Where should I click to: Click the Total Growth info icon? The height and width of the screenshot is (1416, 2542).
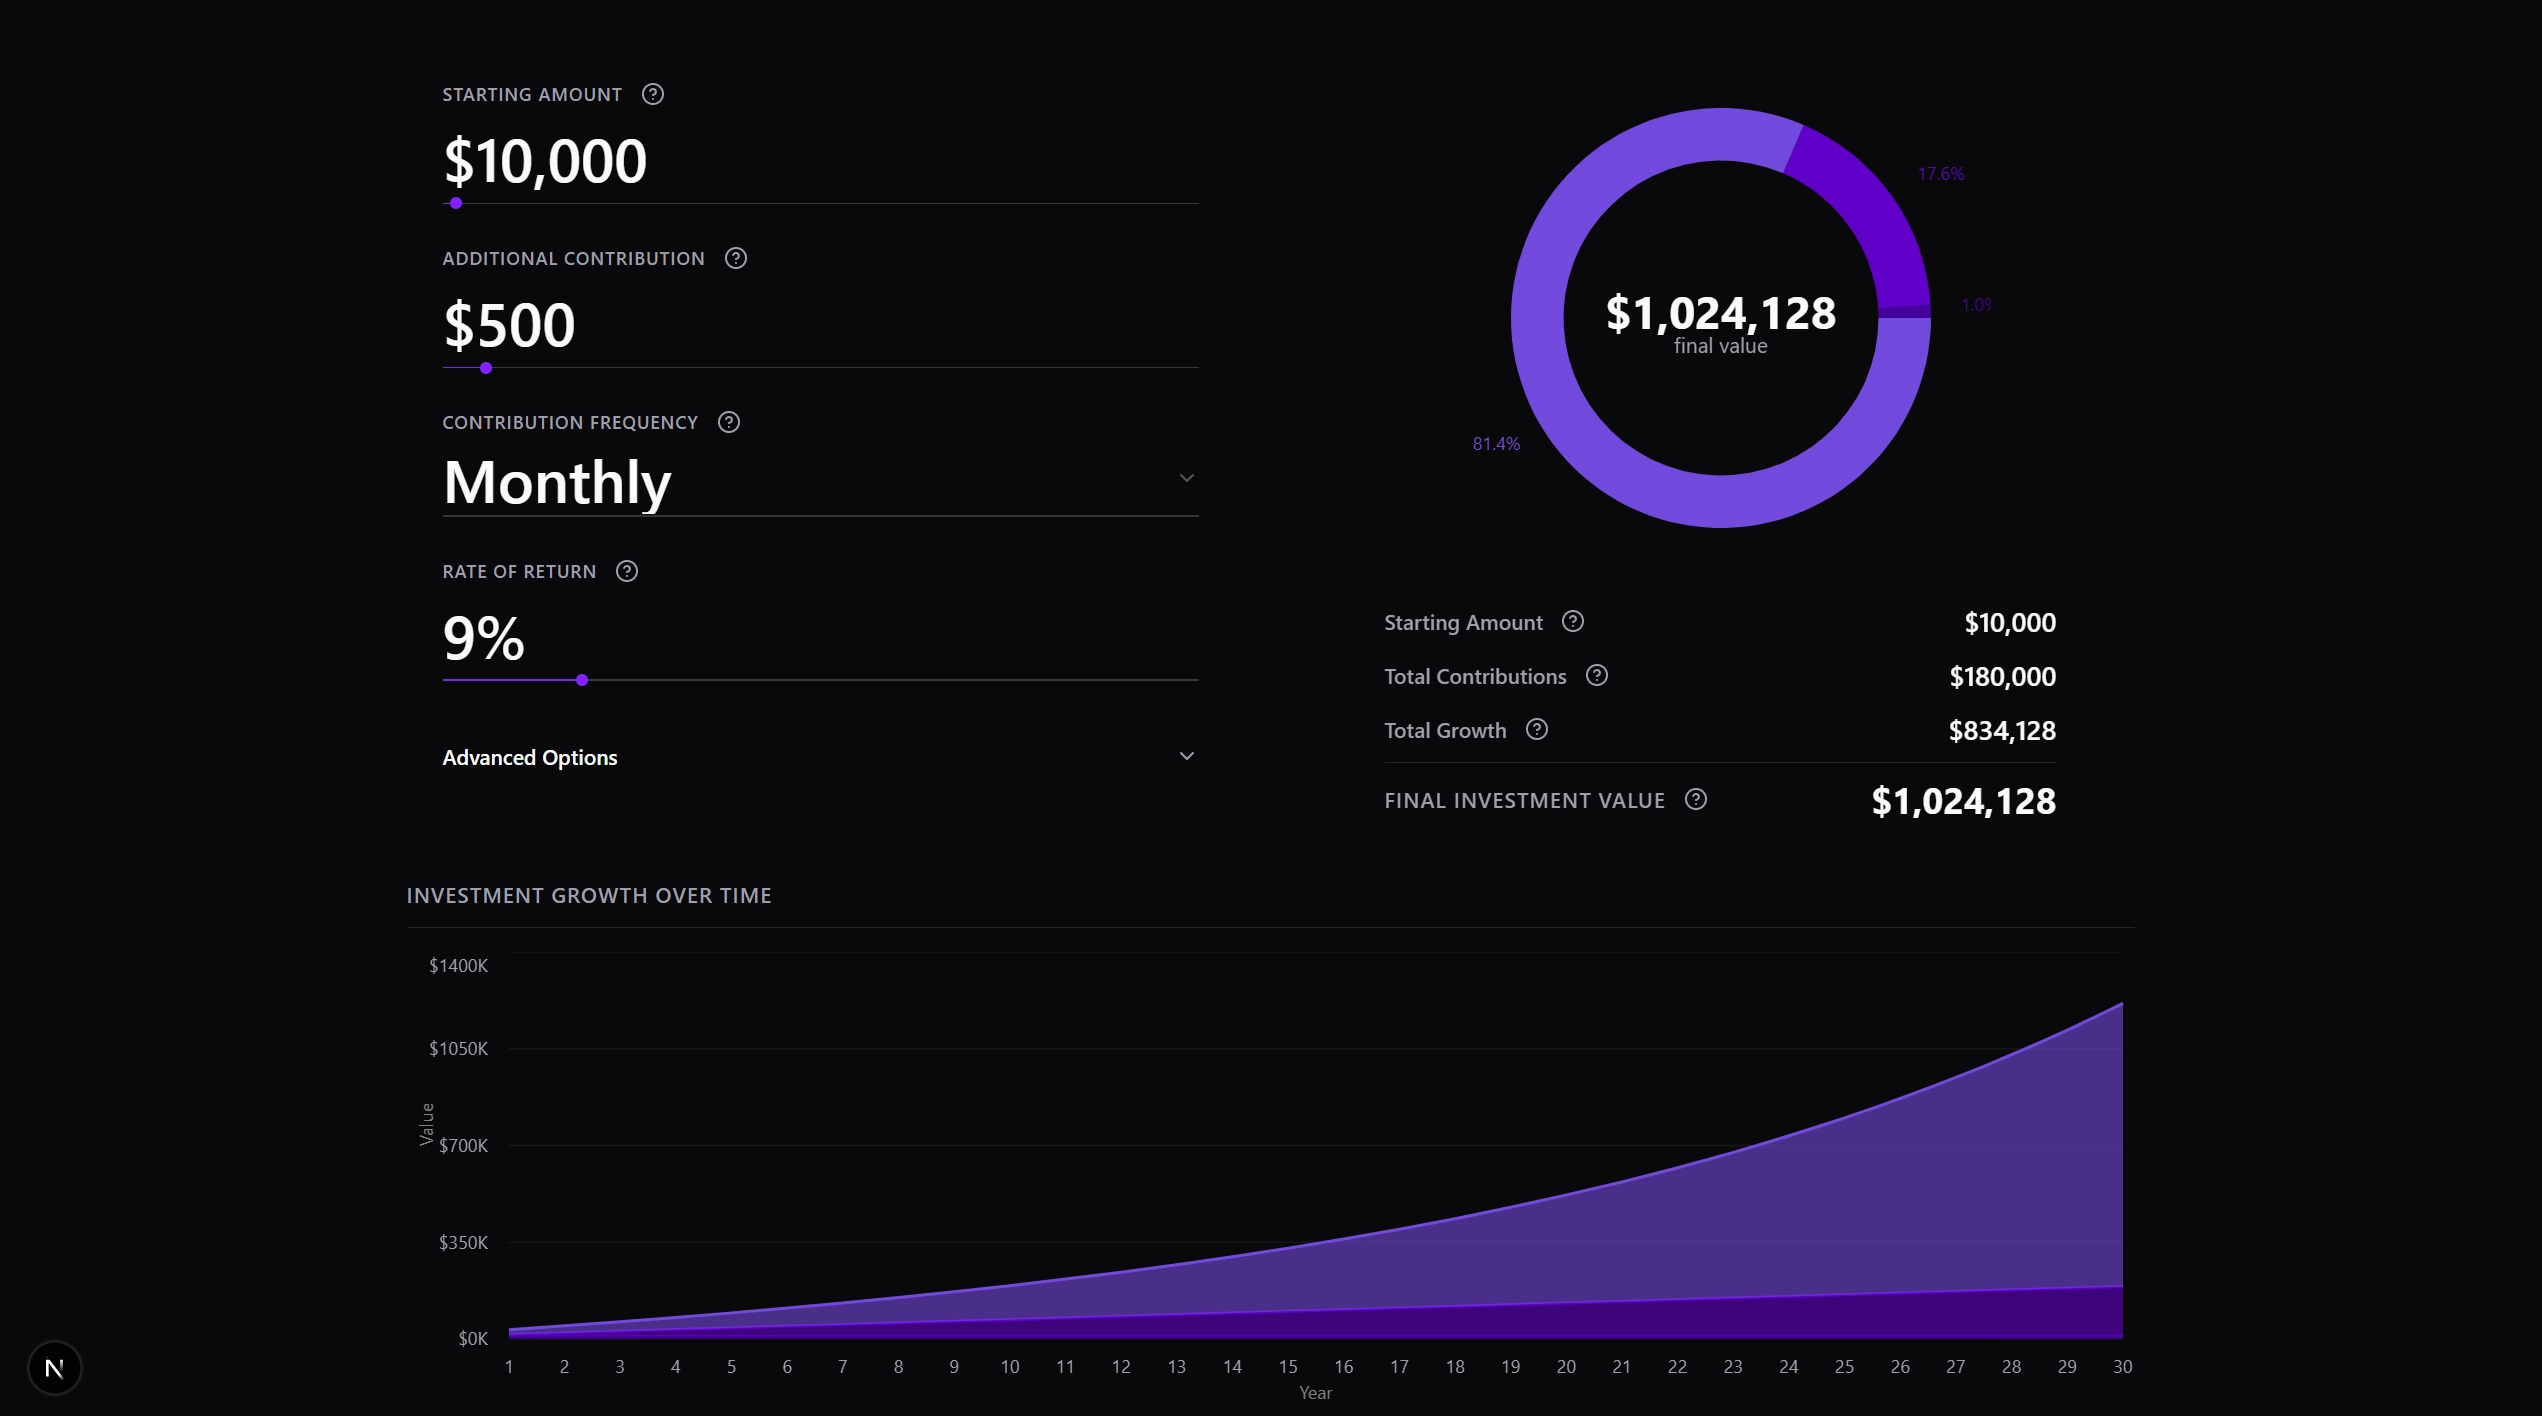(1537, 730)
